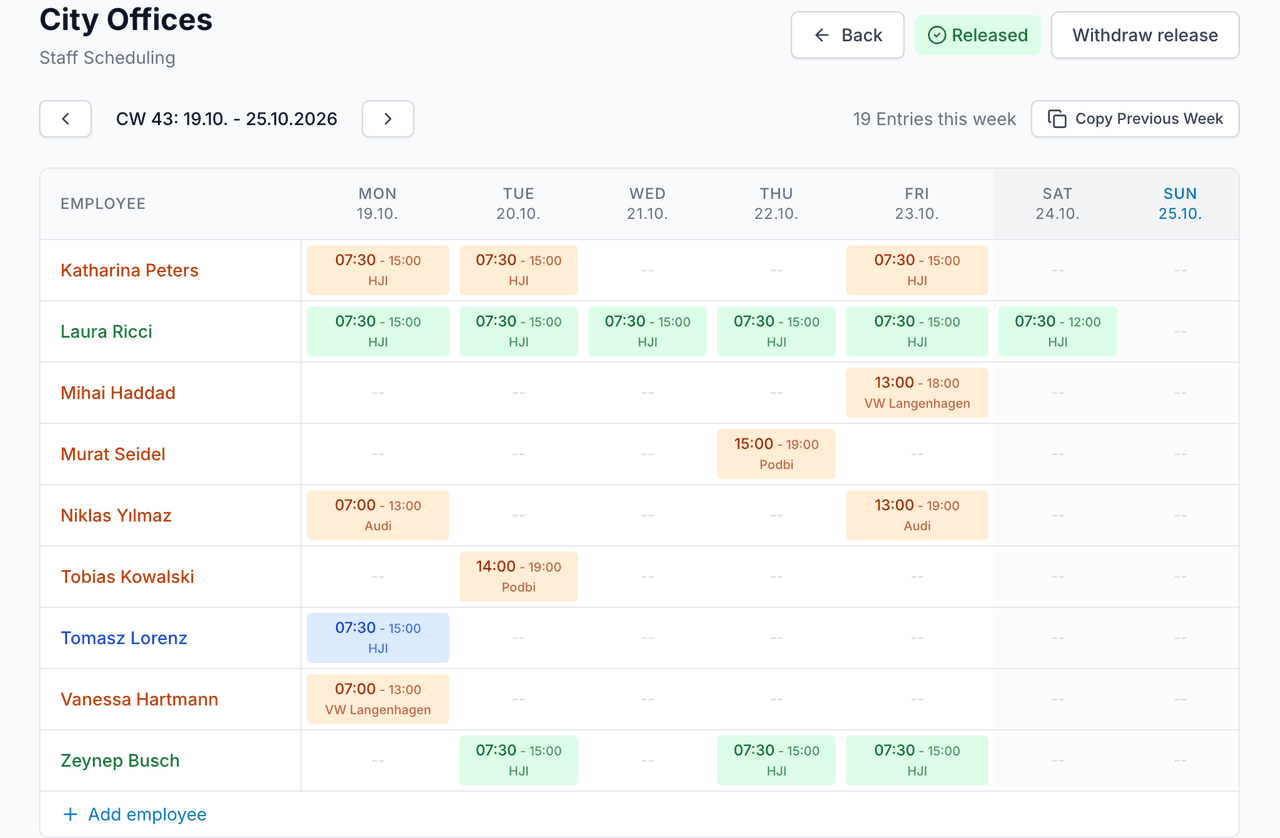
Task: Click empty Zeynep Busch Monday cell
Action: 378,760
